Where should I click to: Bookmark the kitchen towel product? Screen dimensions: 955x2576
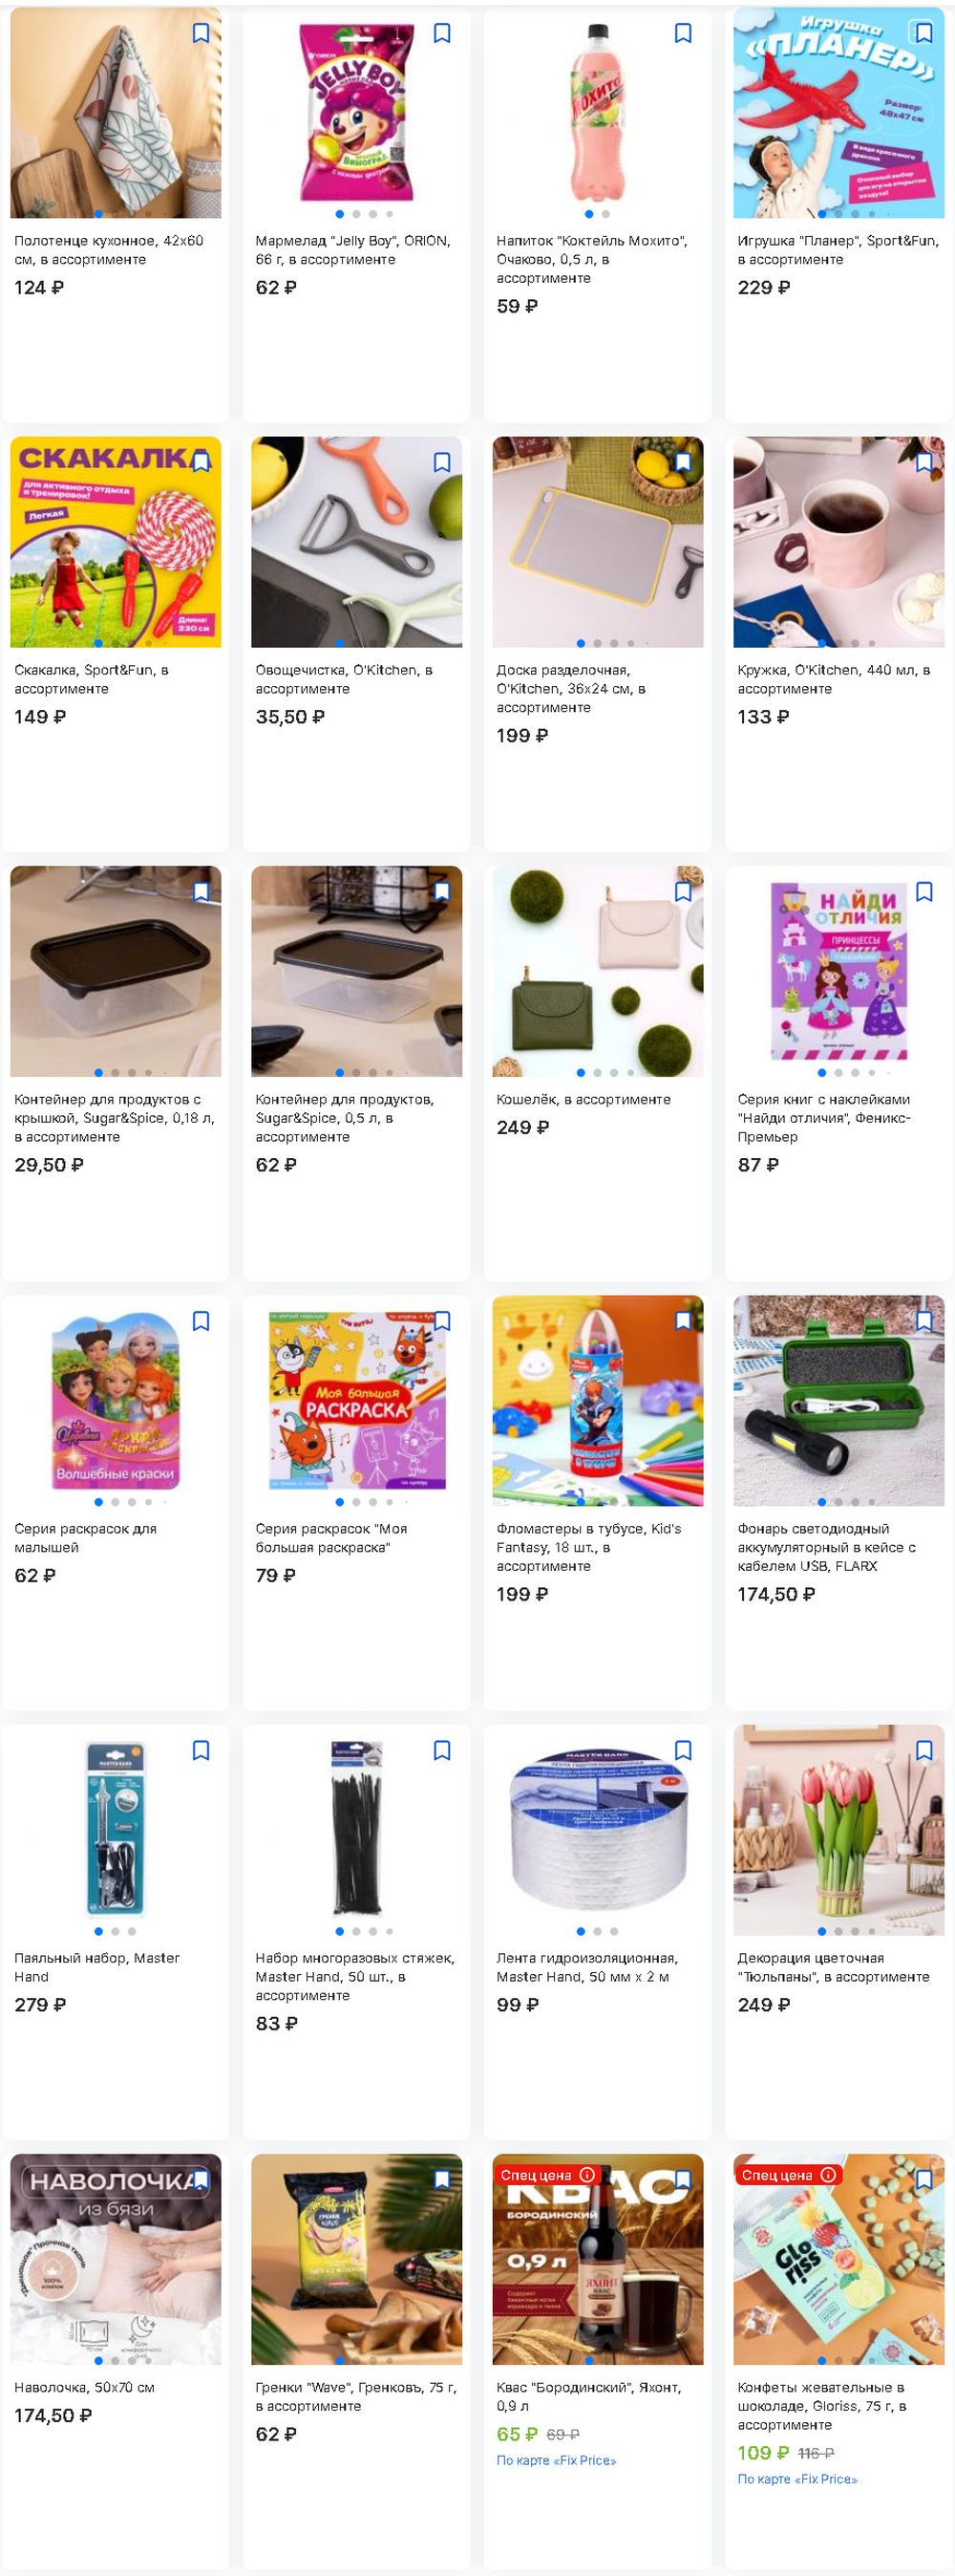[x=201, y=33]
